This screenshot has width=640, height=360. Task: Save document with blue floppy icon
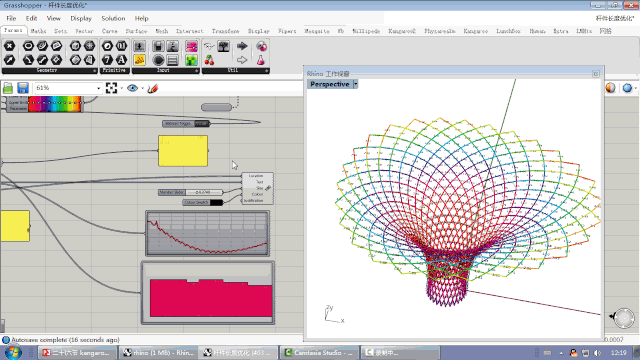coord(23,88)
